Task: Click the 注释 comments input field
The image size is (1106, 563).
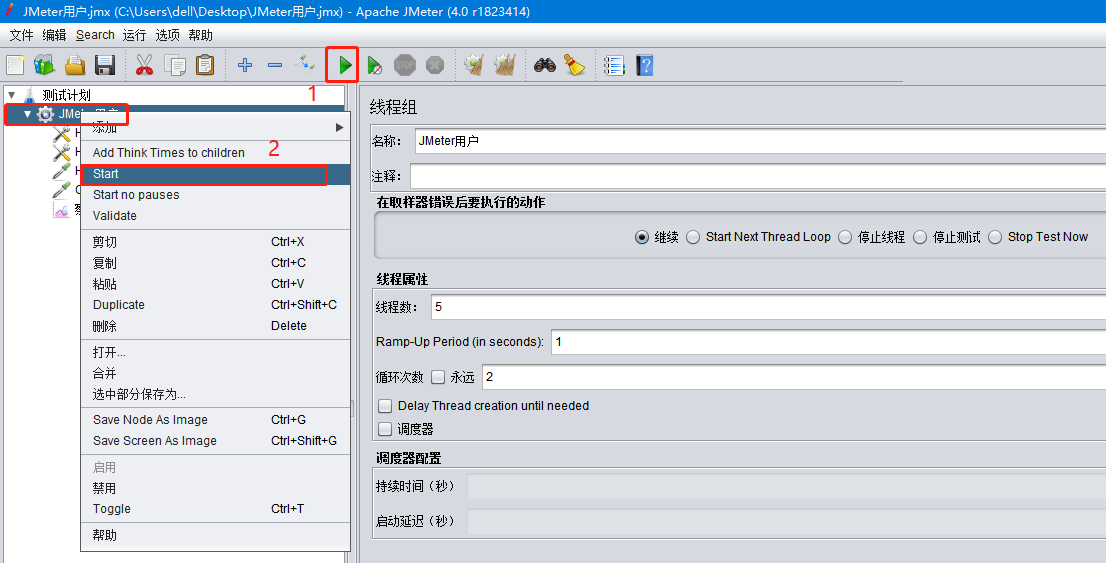Action: point(758,176)
